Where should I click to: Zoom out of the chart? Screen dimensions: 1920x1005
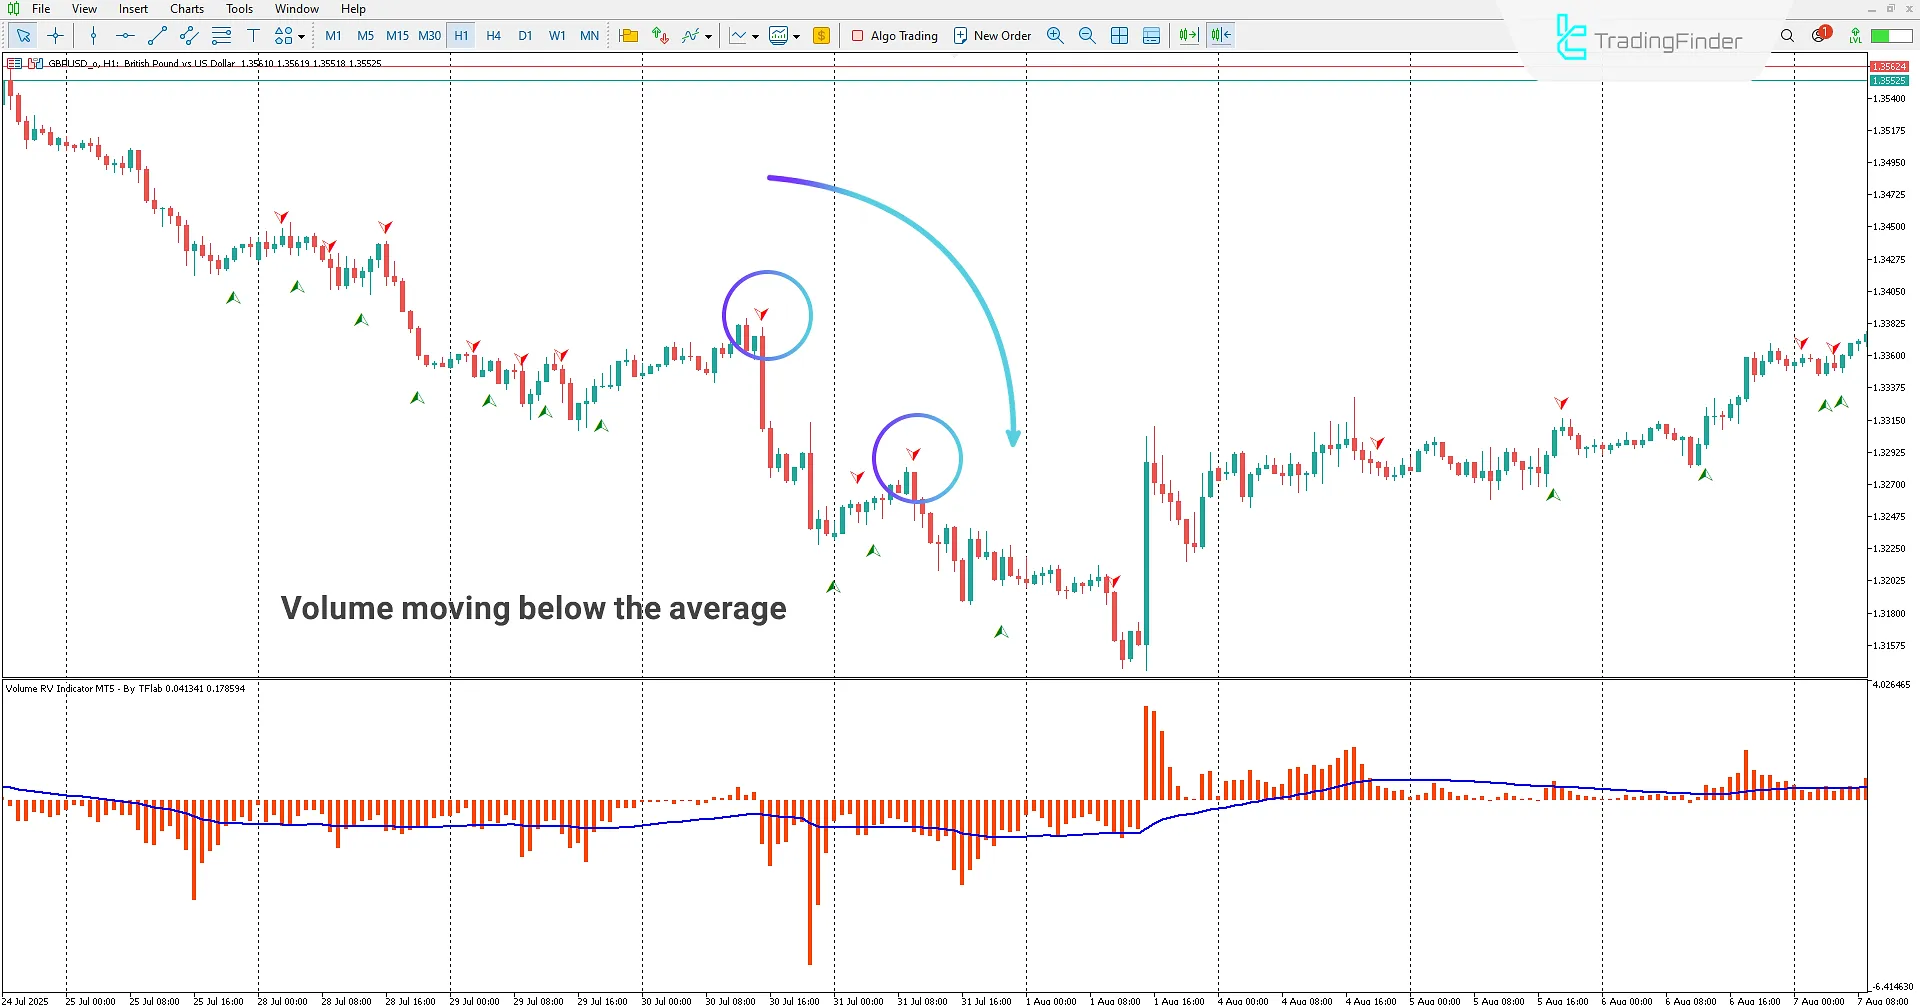1087,35
